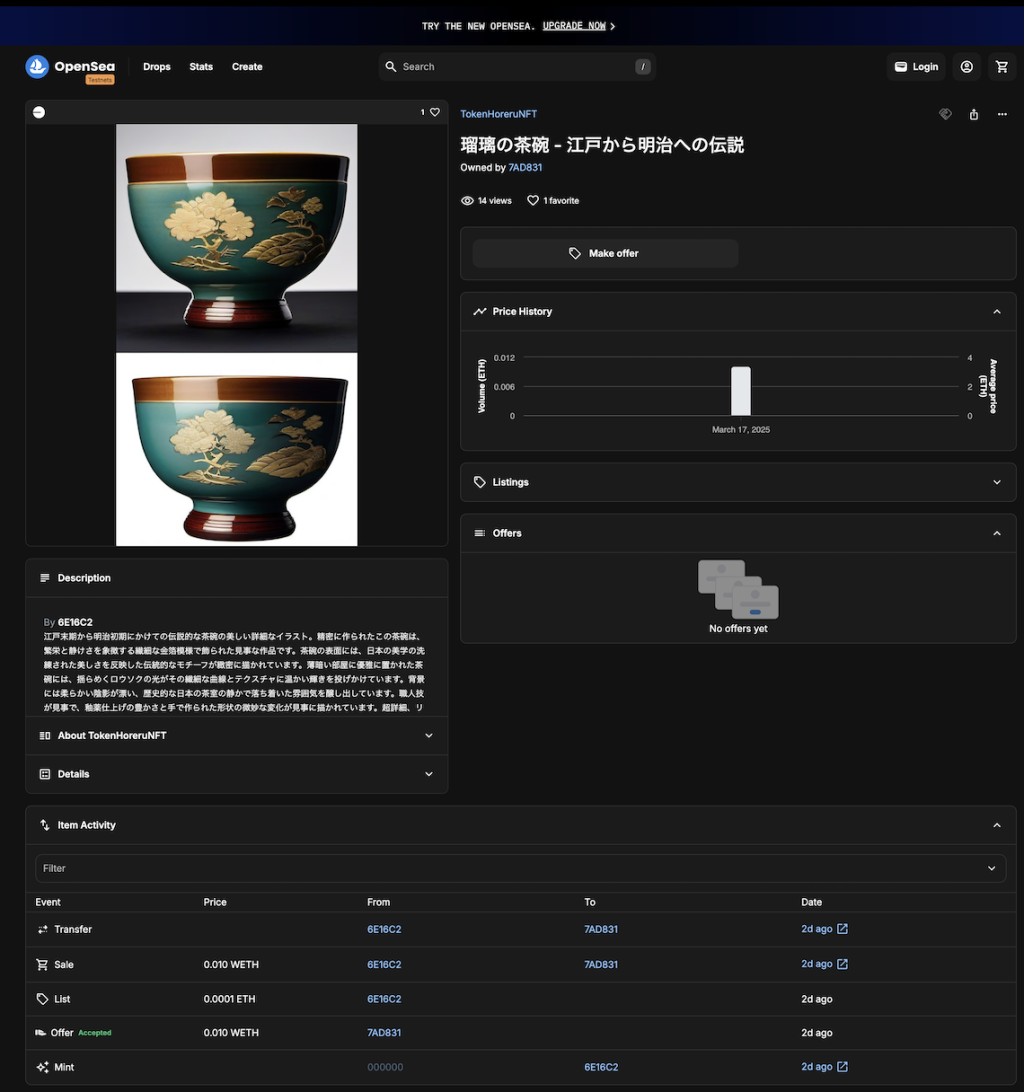
Task: Open creator 6E16C2 link in description
Action: 75,622
